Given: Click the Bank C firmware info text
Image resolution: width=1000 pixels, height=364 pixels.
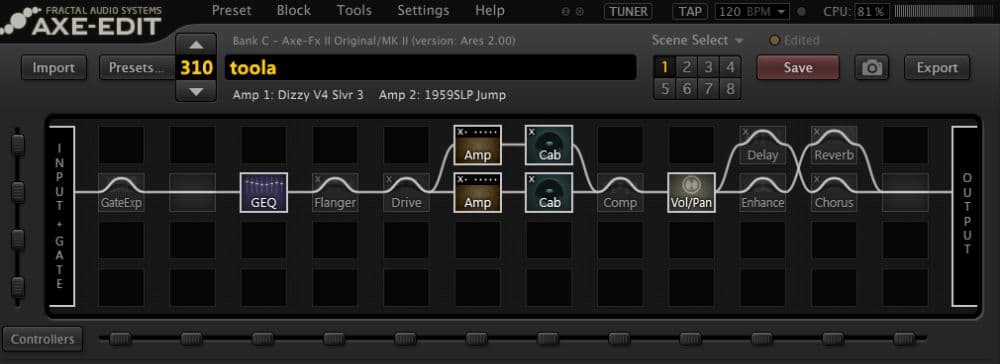Looking at the screenshot, I should click(374, 41).
